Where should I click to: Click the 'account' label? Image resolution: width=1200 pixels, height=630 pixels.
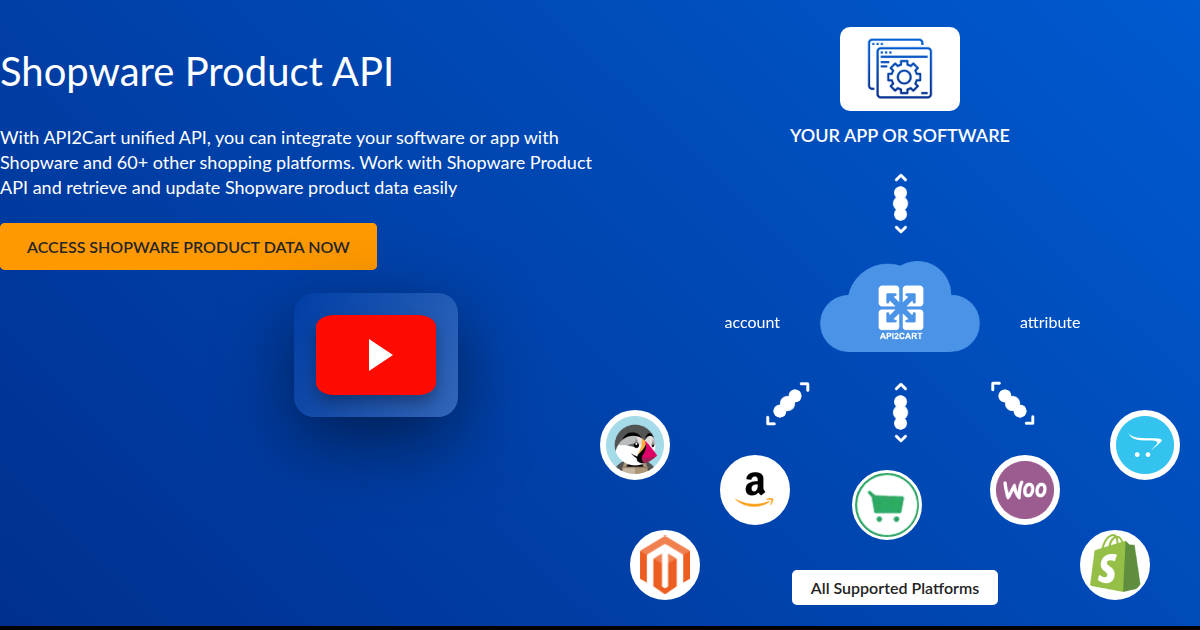(752, 323)
